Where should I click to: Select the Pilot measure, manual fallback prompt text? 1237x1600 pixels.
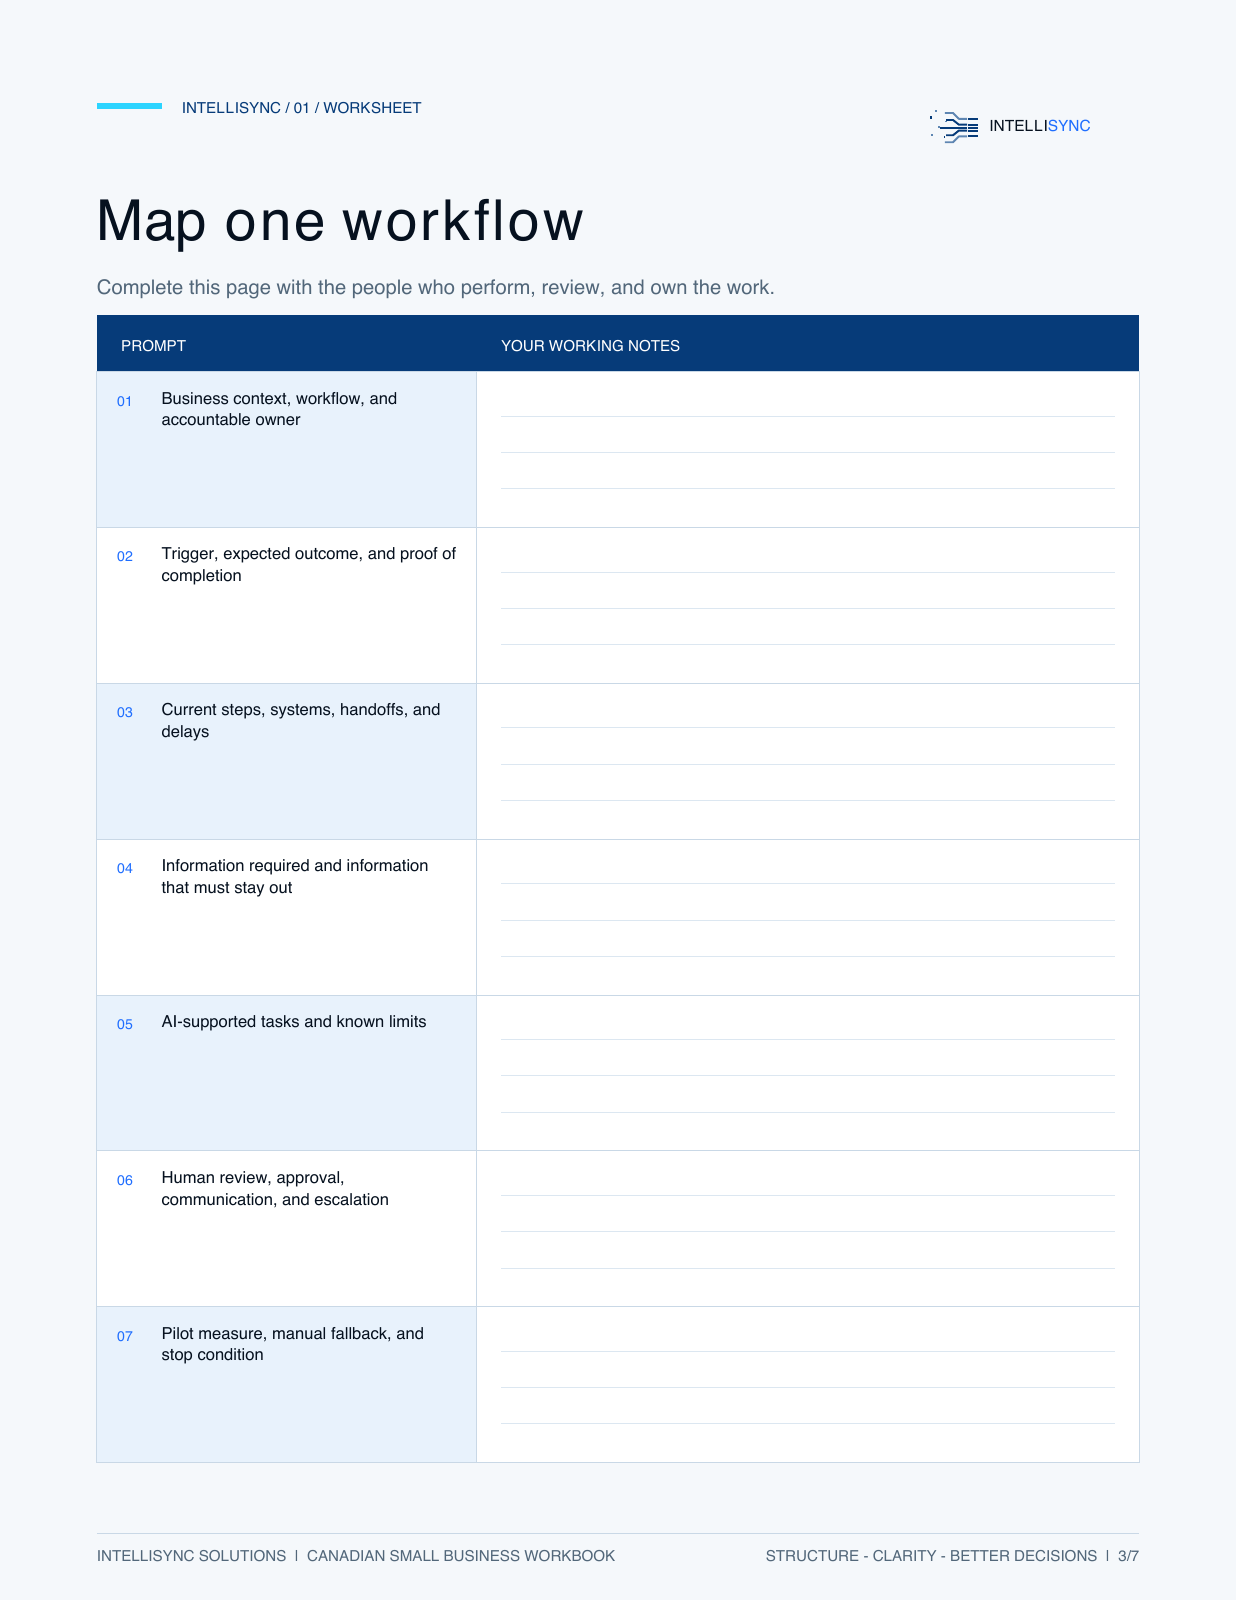point(292,1344)
